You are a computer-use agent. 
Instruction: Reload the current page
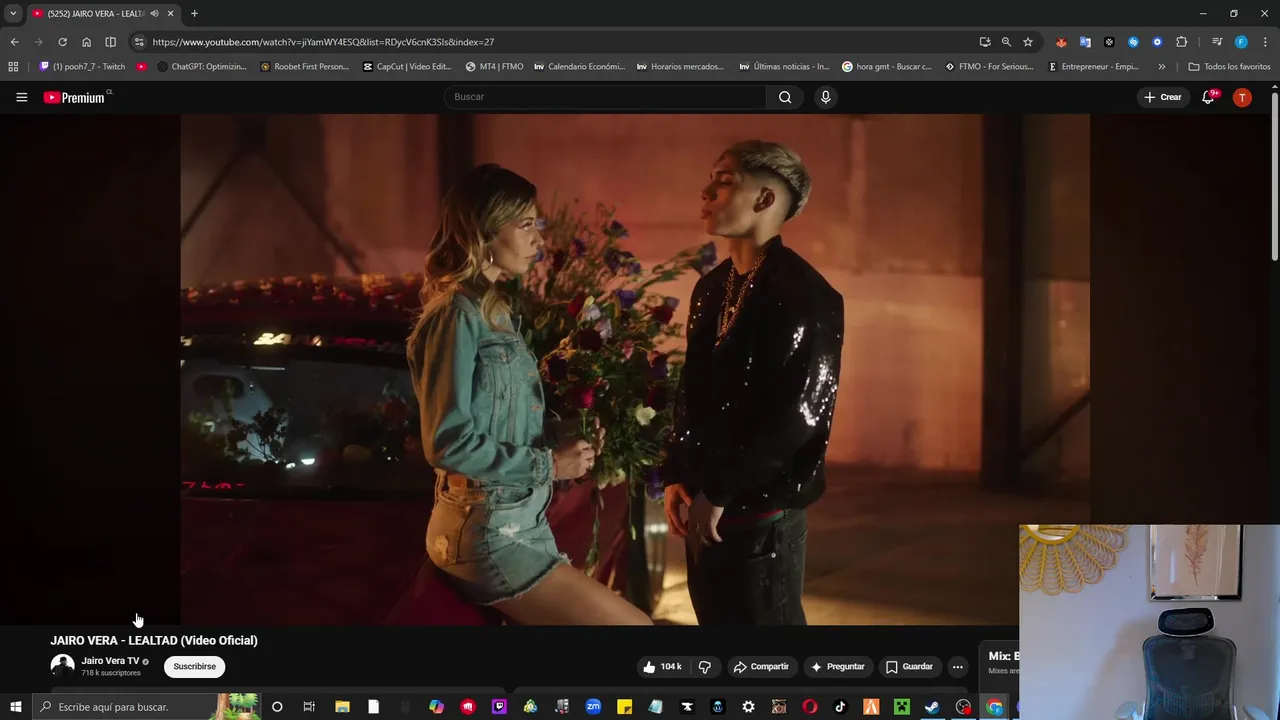pos(62,42)
